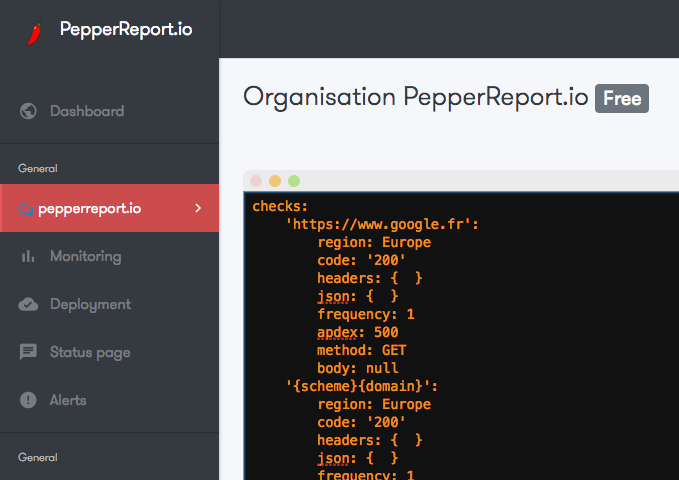The height and width of the screenshot is (480, 679).
Task: Click the '{scheme}{domain}' key line
Action: coord(362,386)
